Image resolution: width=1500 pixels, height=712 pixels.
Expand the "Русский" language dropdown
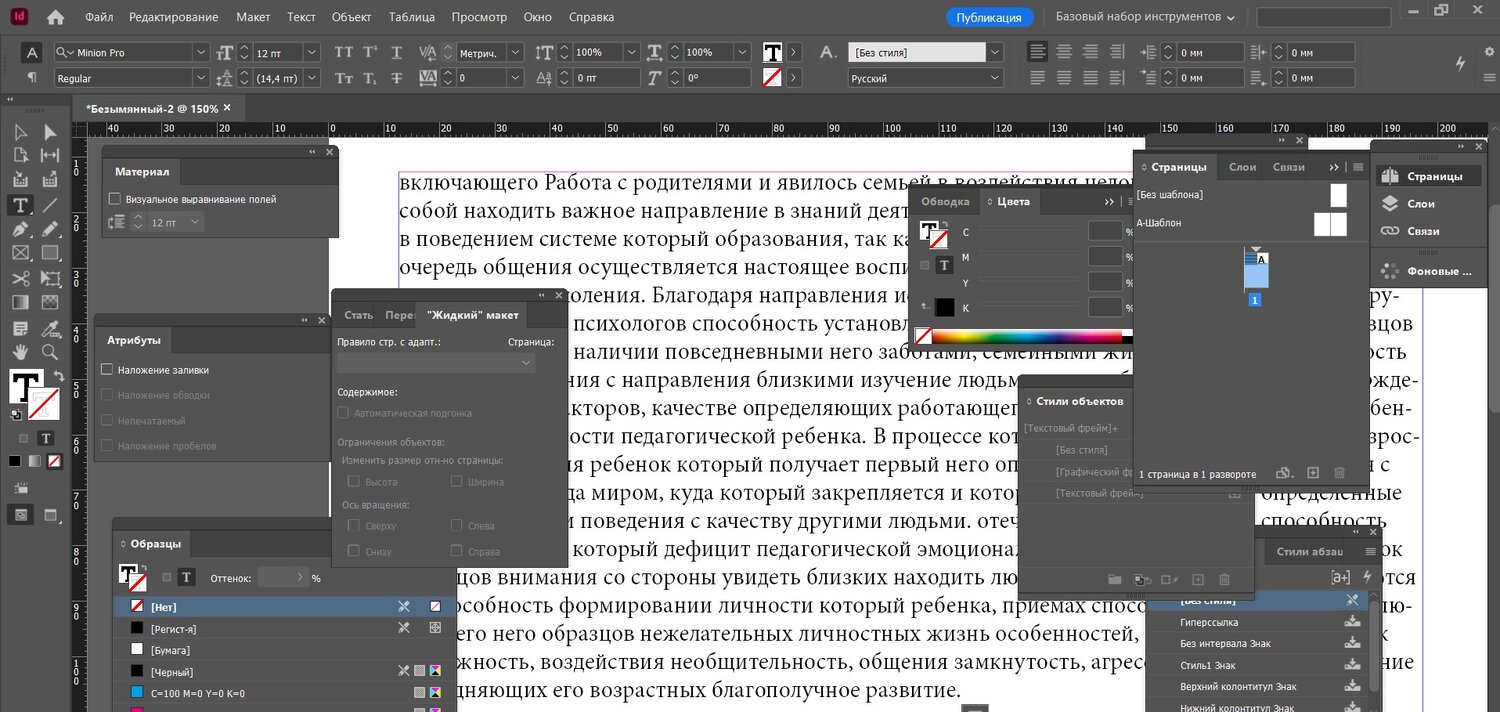click(x=995, y=78)
